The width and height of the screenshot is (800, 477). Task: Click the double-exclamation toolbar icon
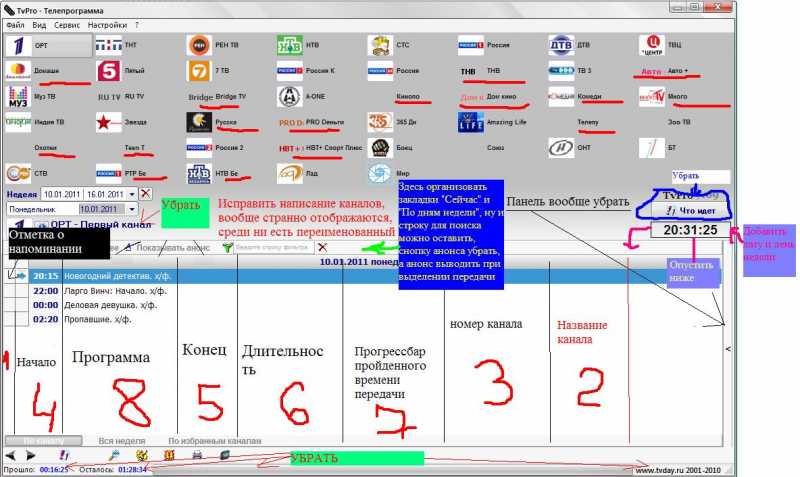pyautogui.click(x=64, y=455)
